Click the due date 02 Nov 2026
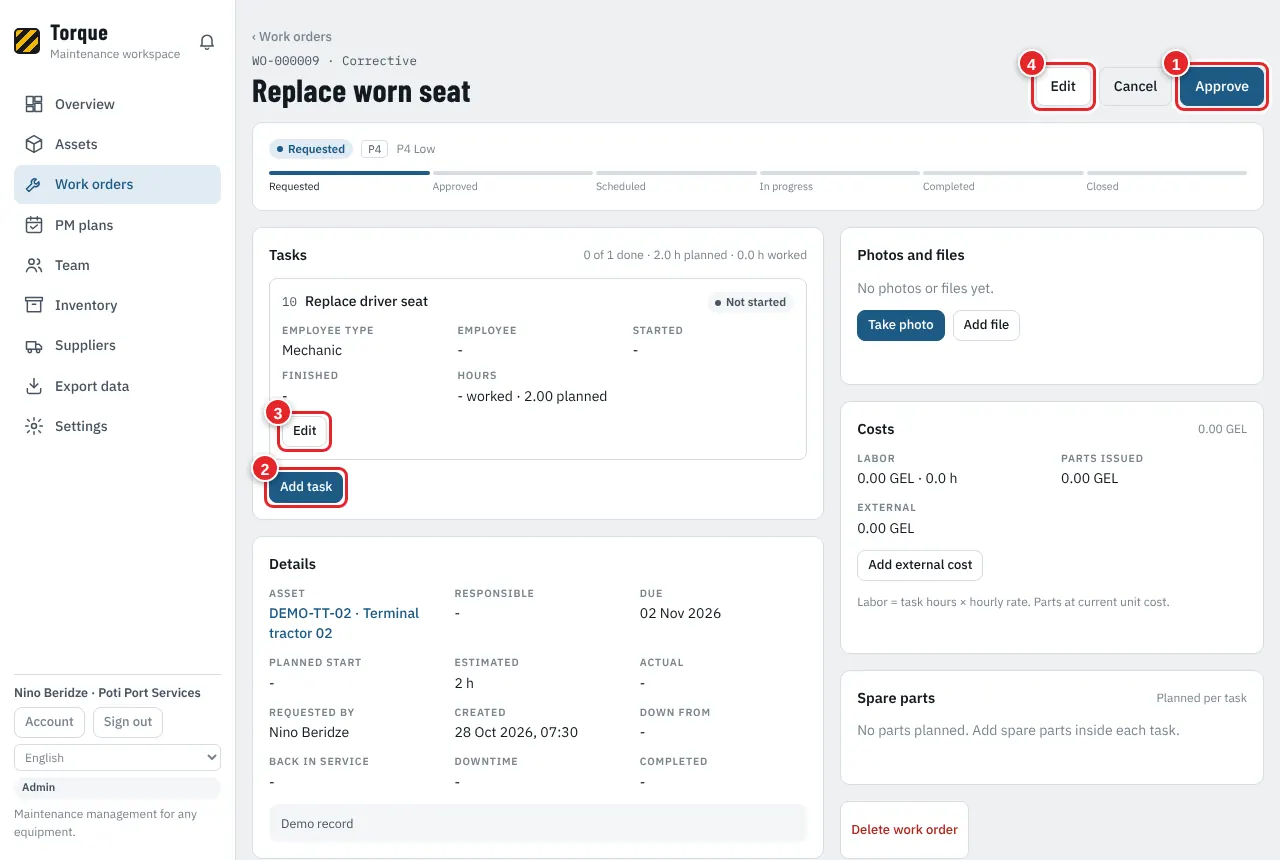The width and height of the screenshot is (1280, 860). [x=680, y=613]
